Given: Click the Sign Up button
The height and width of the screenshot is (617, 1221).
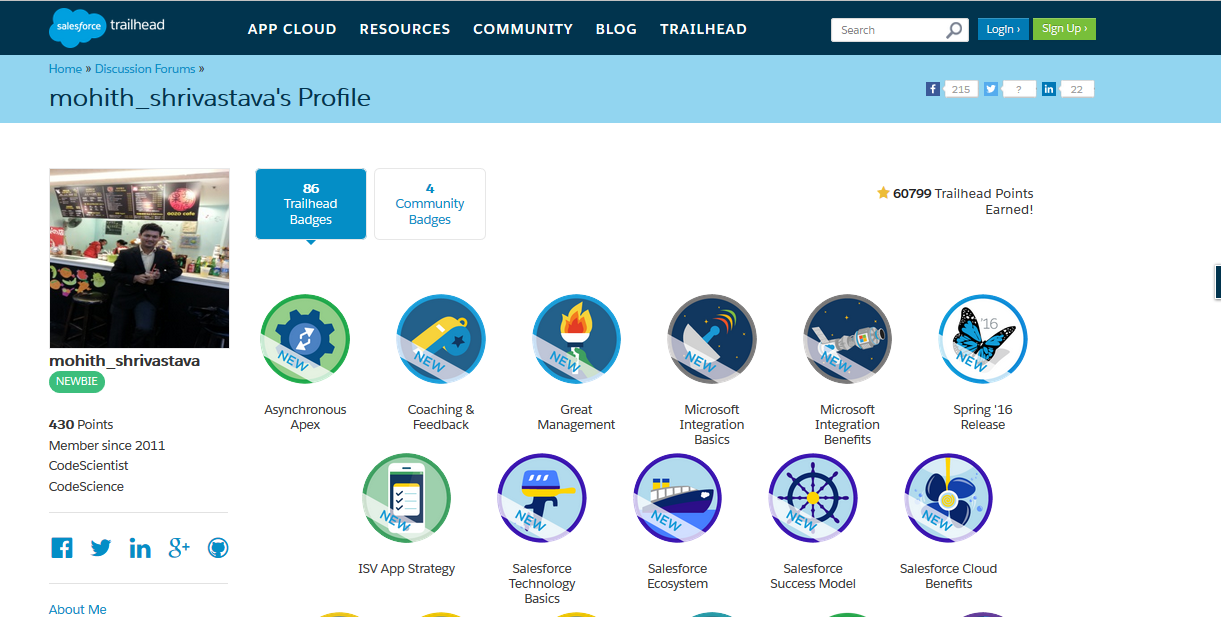Looking at the screenshot, I should (x=1064, y=29).
